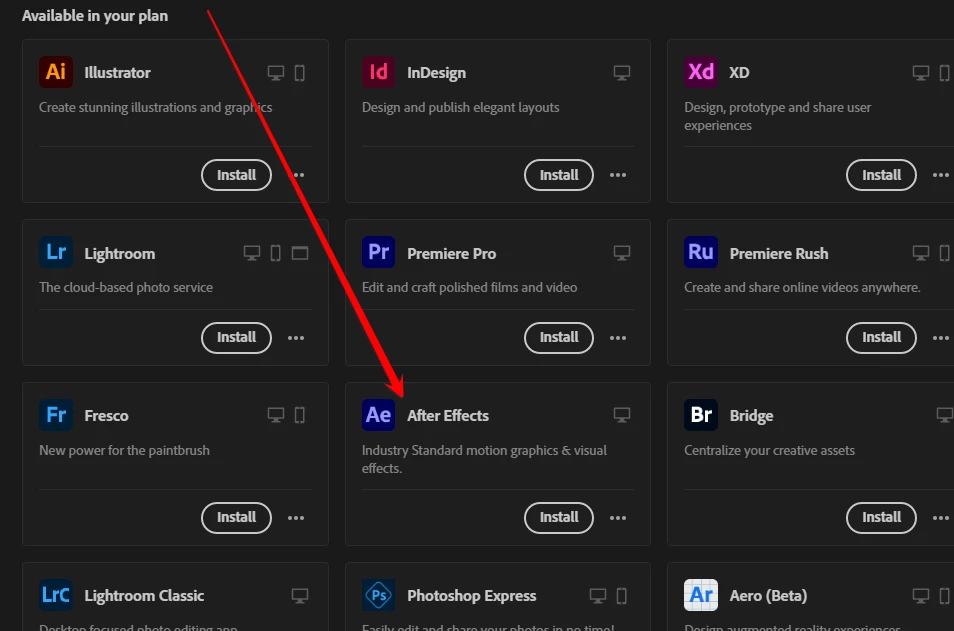Click the Lightroom Classic LrC app icon
This screenshot has height=631, width=954.
[56, 595]
